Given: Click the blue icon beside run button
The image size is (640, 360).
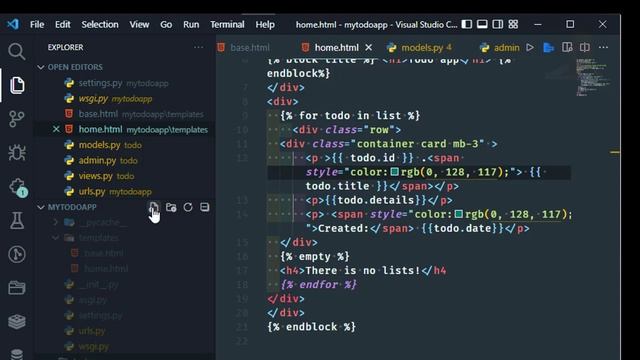Looking at the screenshot, I should (549, 48).
